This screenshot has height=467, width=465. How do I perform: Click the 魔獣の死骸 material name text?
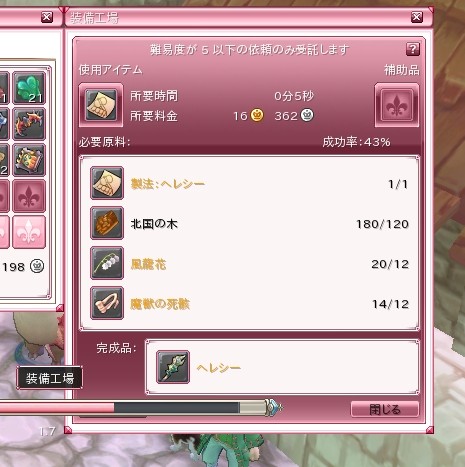click(160, 304)
